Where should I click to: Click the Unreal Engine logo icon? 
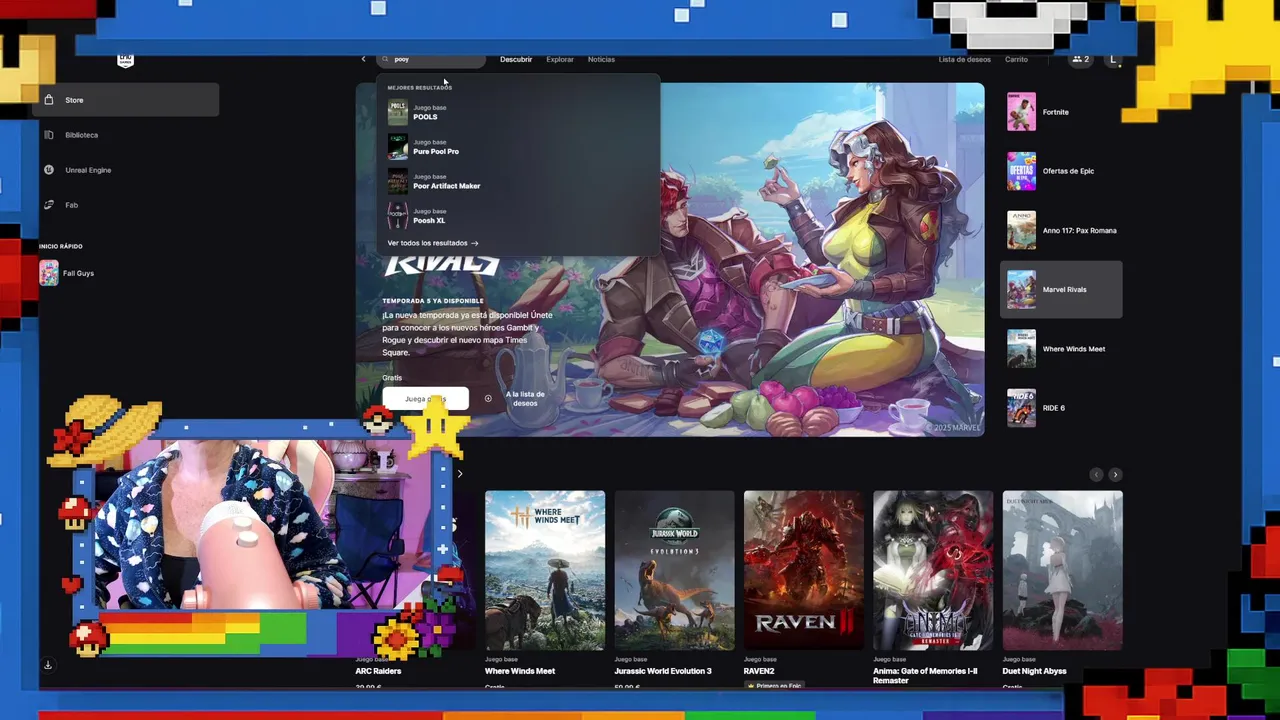click(49, 170)
